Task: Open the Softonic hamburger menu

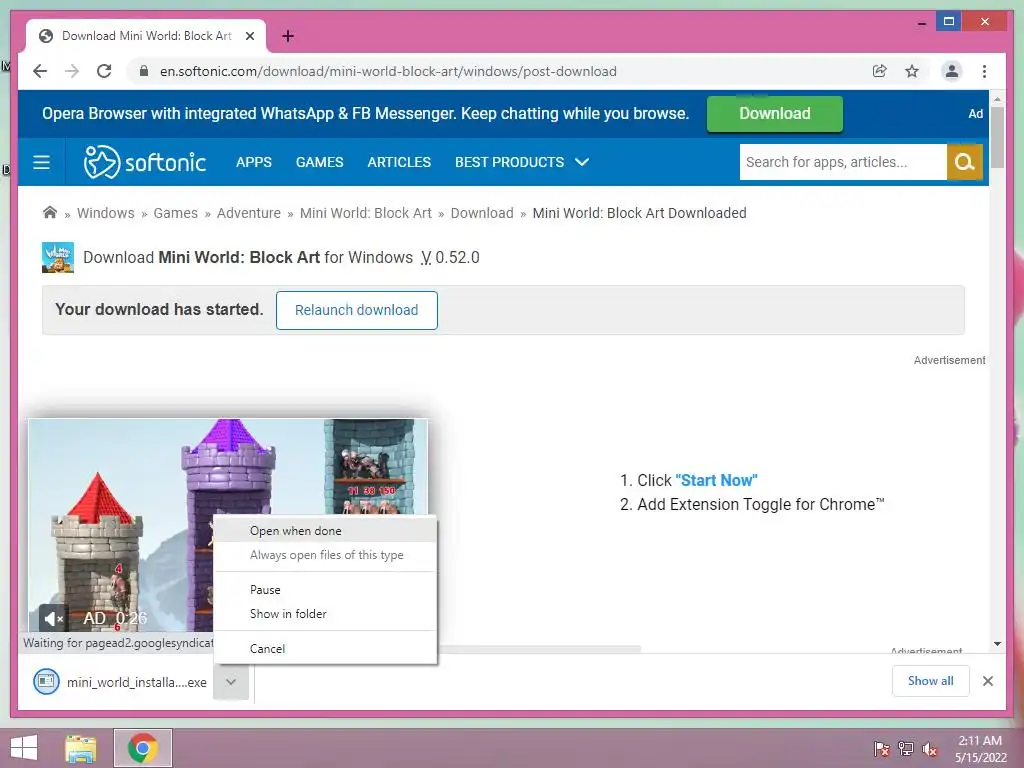Action: click(x=41, y=162)
